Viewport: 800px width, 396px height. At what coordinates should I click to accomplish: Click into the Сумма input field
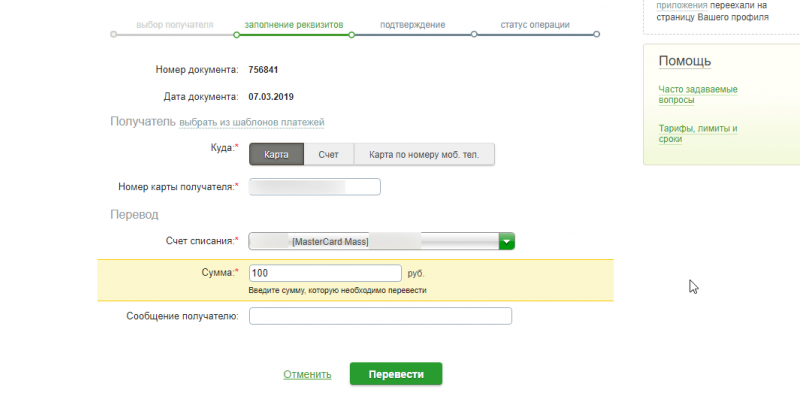coord(325,273)
